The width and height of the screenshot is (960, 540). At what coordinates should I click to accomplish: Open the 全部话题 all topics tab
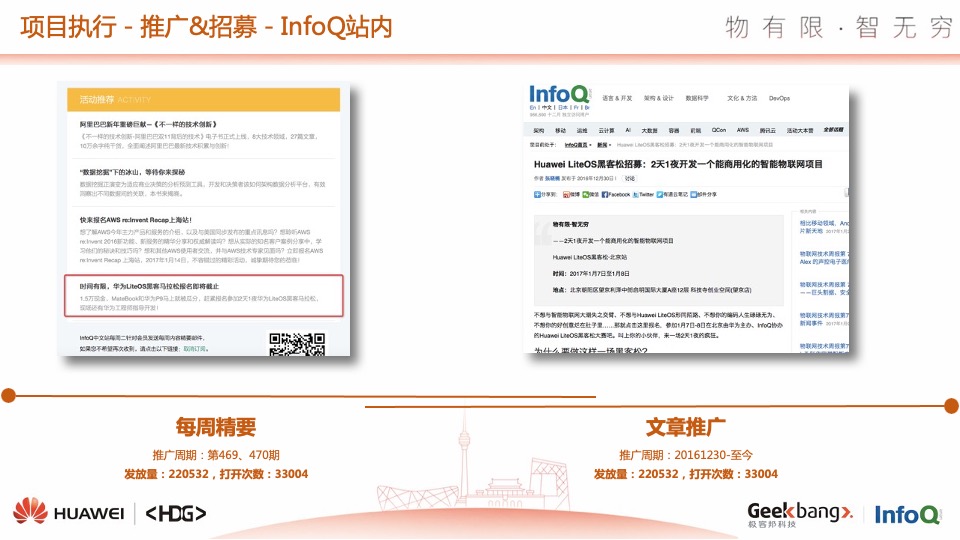833,130
